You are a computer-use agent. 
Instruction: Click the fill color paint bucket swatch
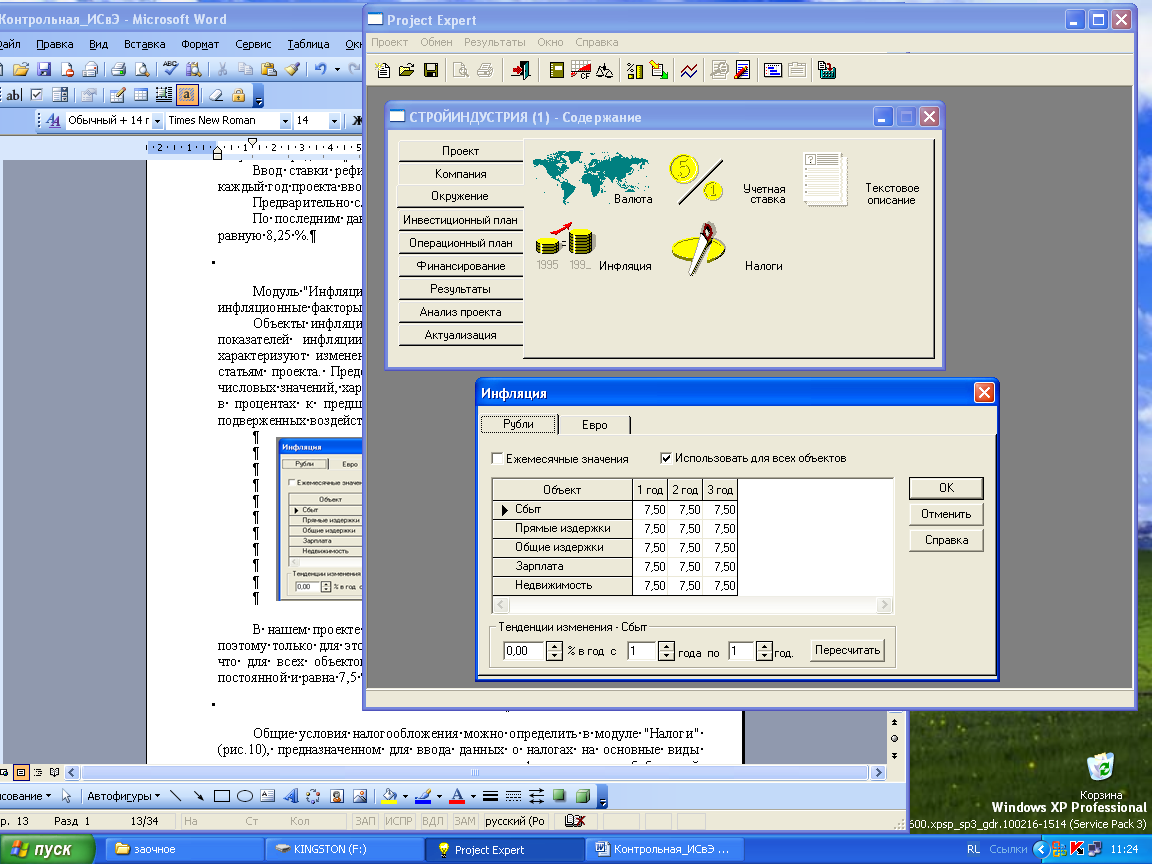(389, 796)
